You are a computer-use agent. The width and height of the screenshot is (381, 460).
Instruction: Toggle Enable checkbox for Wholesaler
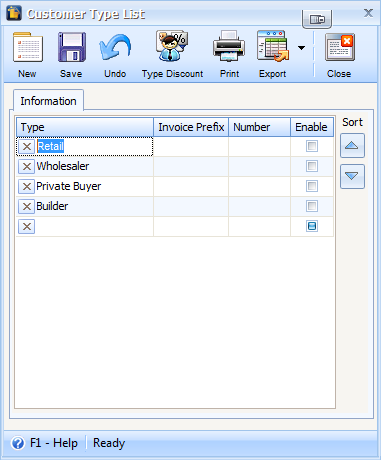(x=312, y=166)
